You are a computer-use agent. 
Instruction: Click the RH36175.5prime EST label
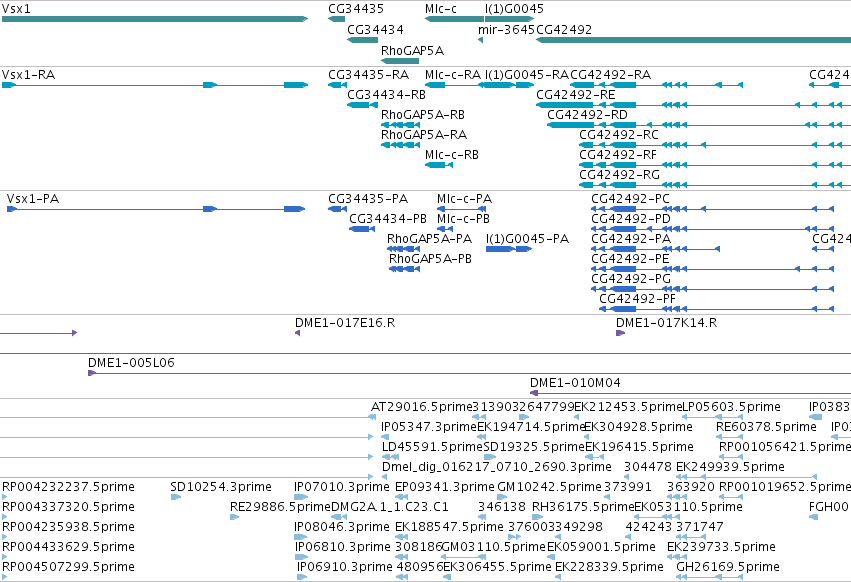[583, 507]
